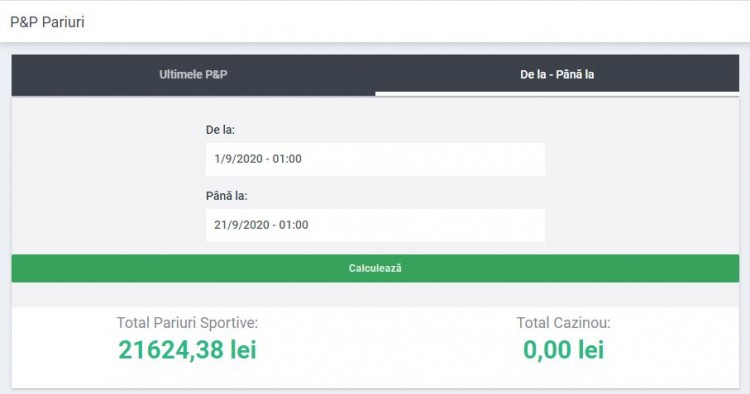The width and height of the screenshot is (750, 394).
Task: Switch to the Ultimele P&P tab
Action: pos(193,75)
